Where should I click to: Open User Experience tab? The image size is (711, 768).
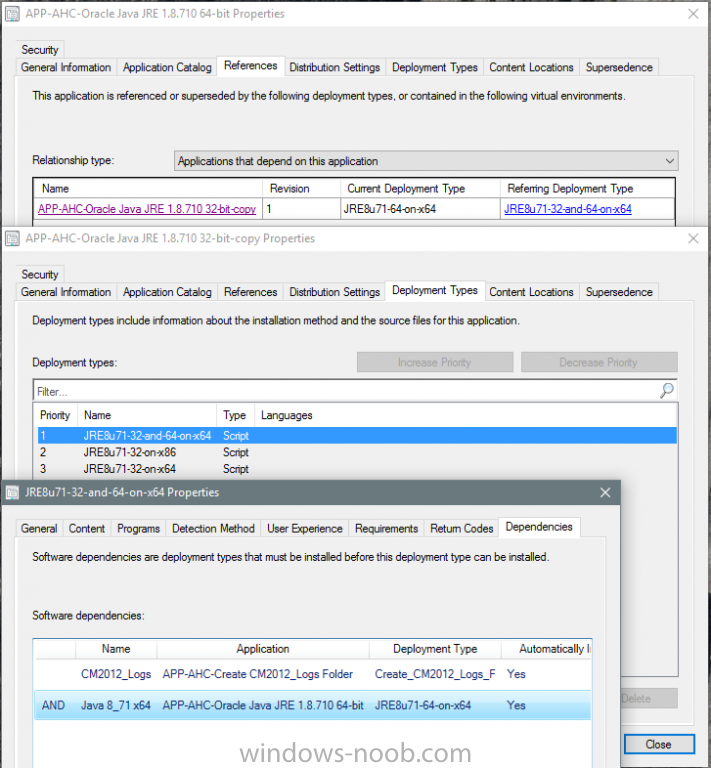pyautogui.click(x=305, y=528)
